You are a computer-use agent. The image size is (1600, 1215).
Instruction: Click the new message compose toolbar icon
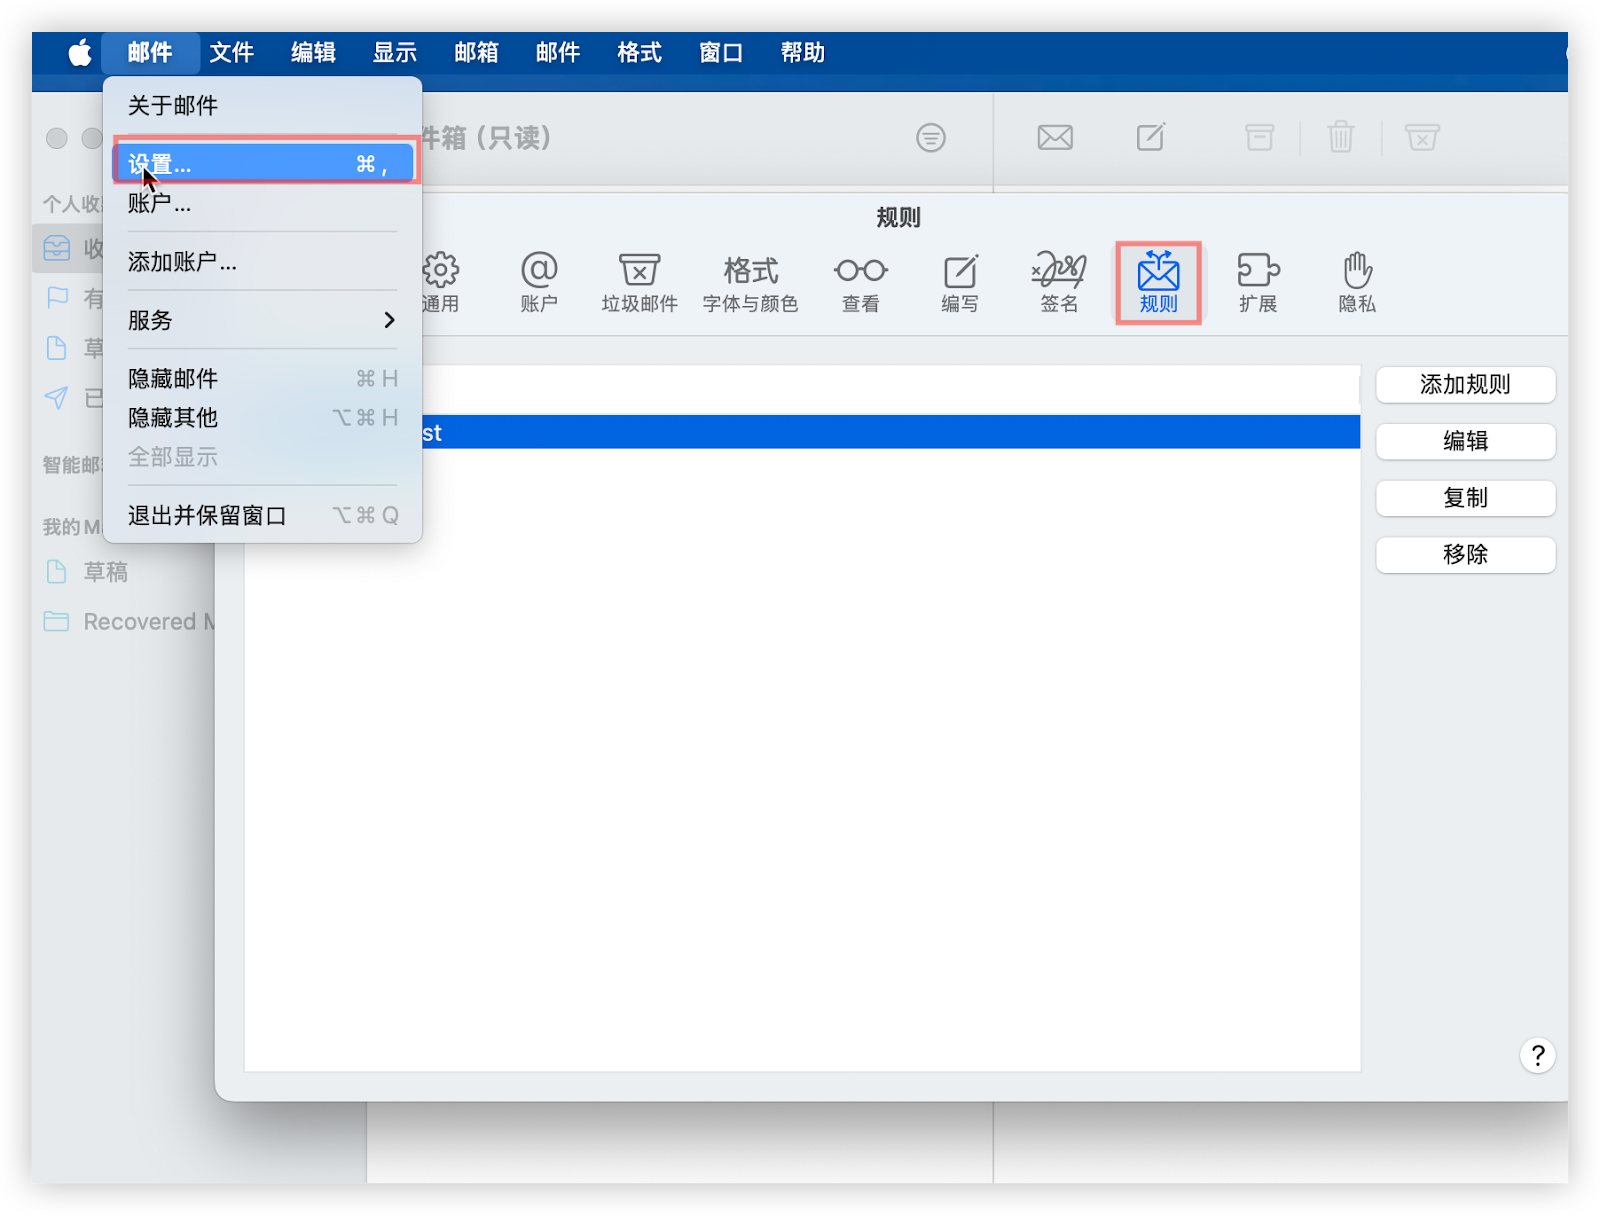point(1151,137)
